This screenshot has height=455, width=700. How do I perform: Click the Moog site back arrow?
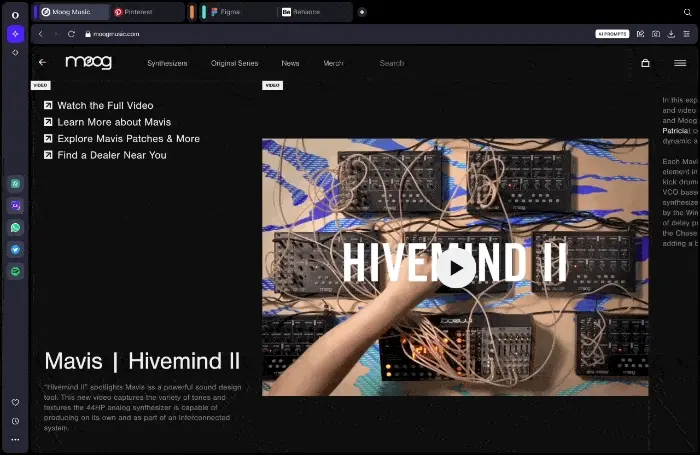(42, 63)
